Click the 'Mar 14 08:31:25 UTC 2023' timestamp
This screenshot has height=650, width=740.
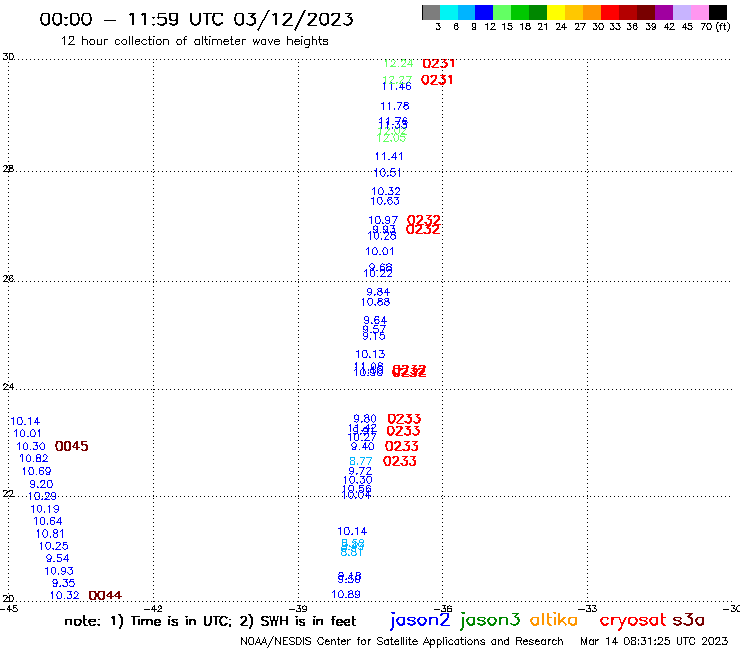[x=654, y=641]
